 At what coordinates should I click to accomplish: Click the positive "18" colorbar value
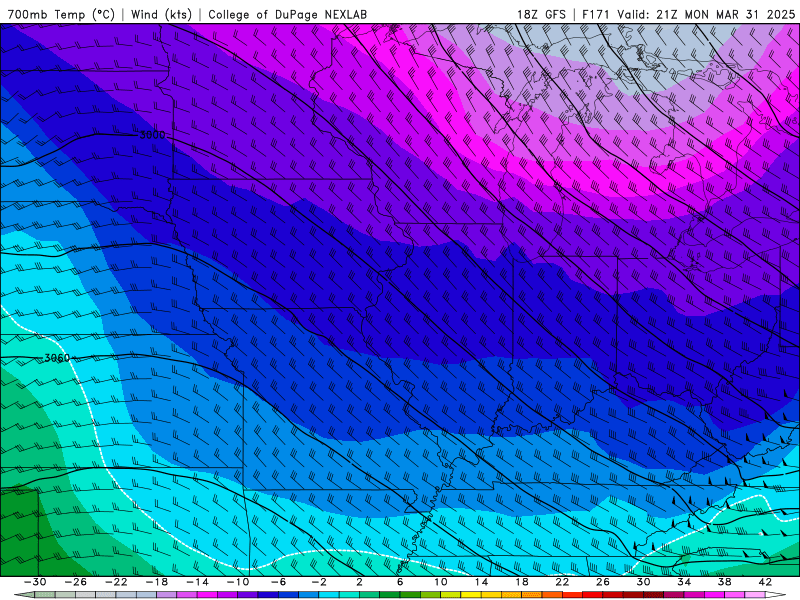(x=521, y=582)
